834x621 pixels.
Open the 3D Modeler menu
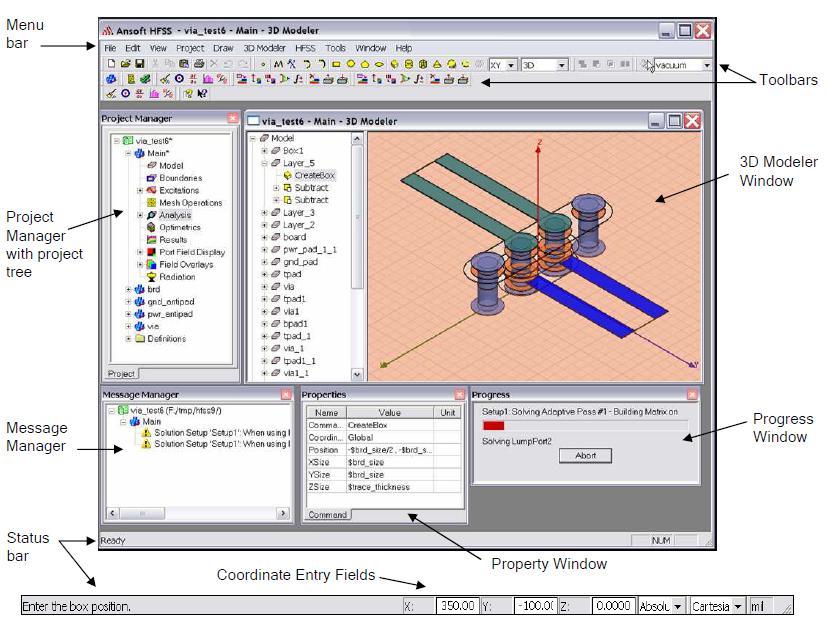264,48
